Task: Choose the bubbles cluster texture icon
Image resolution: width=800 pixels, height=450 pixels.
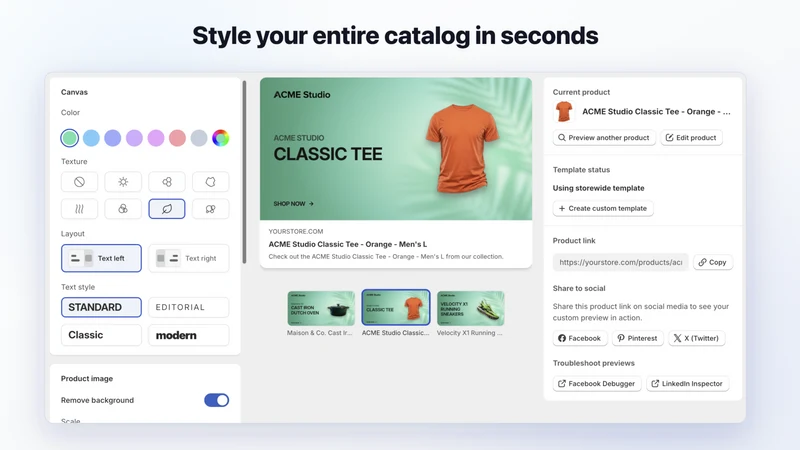Action: 167,182
